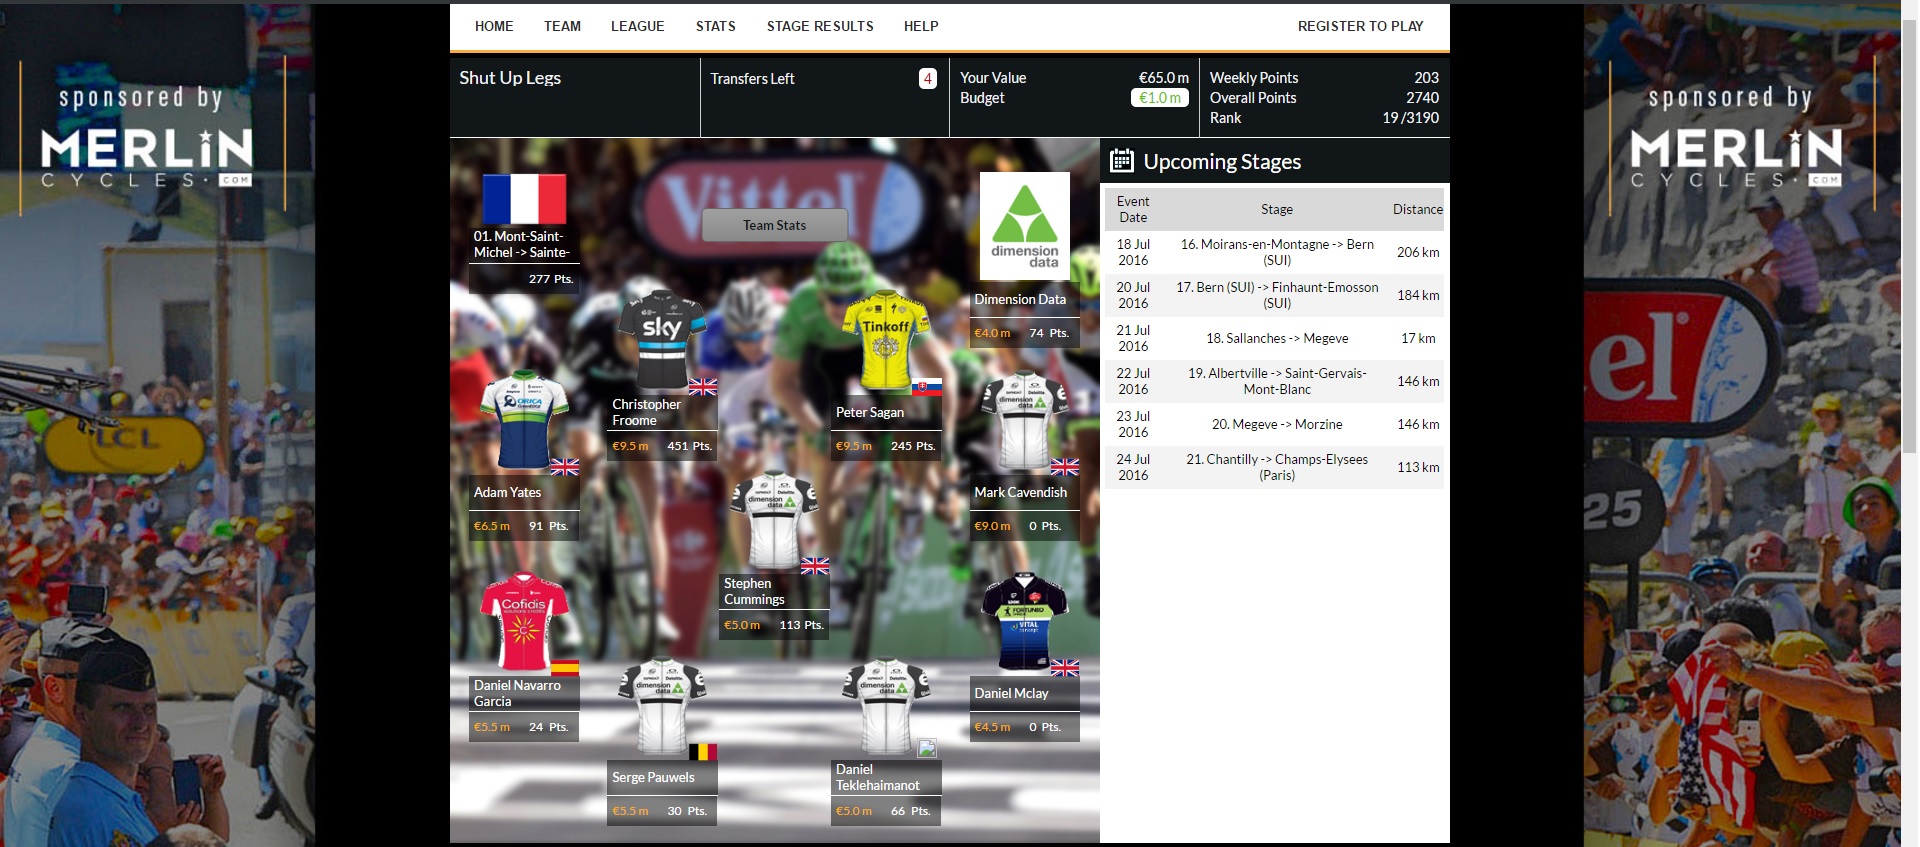Image resolution: width=1920 pixels, height=847 pixels.
Task: Click the Upcoming Stages calendar icon
Action: (1121, 161)
